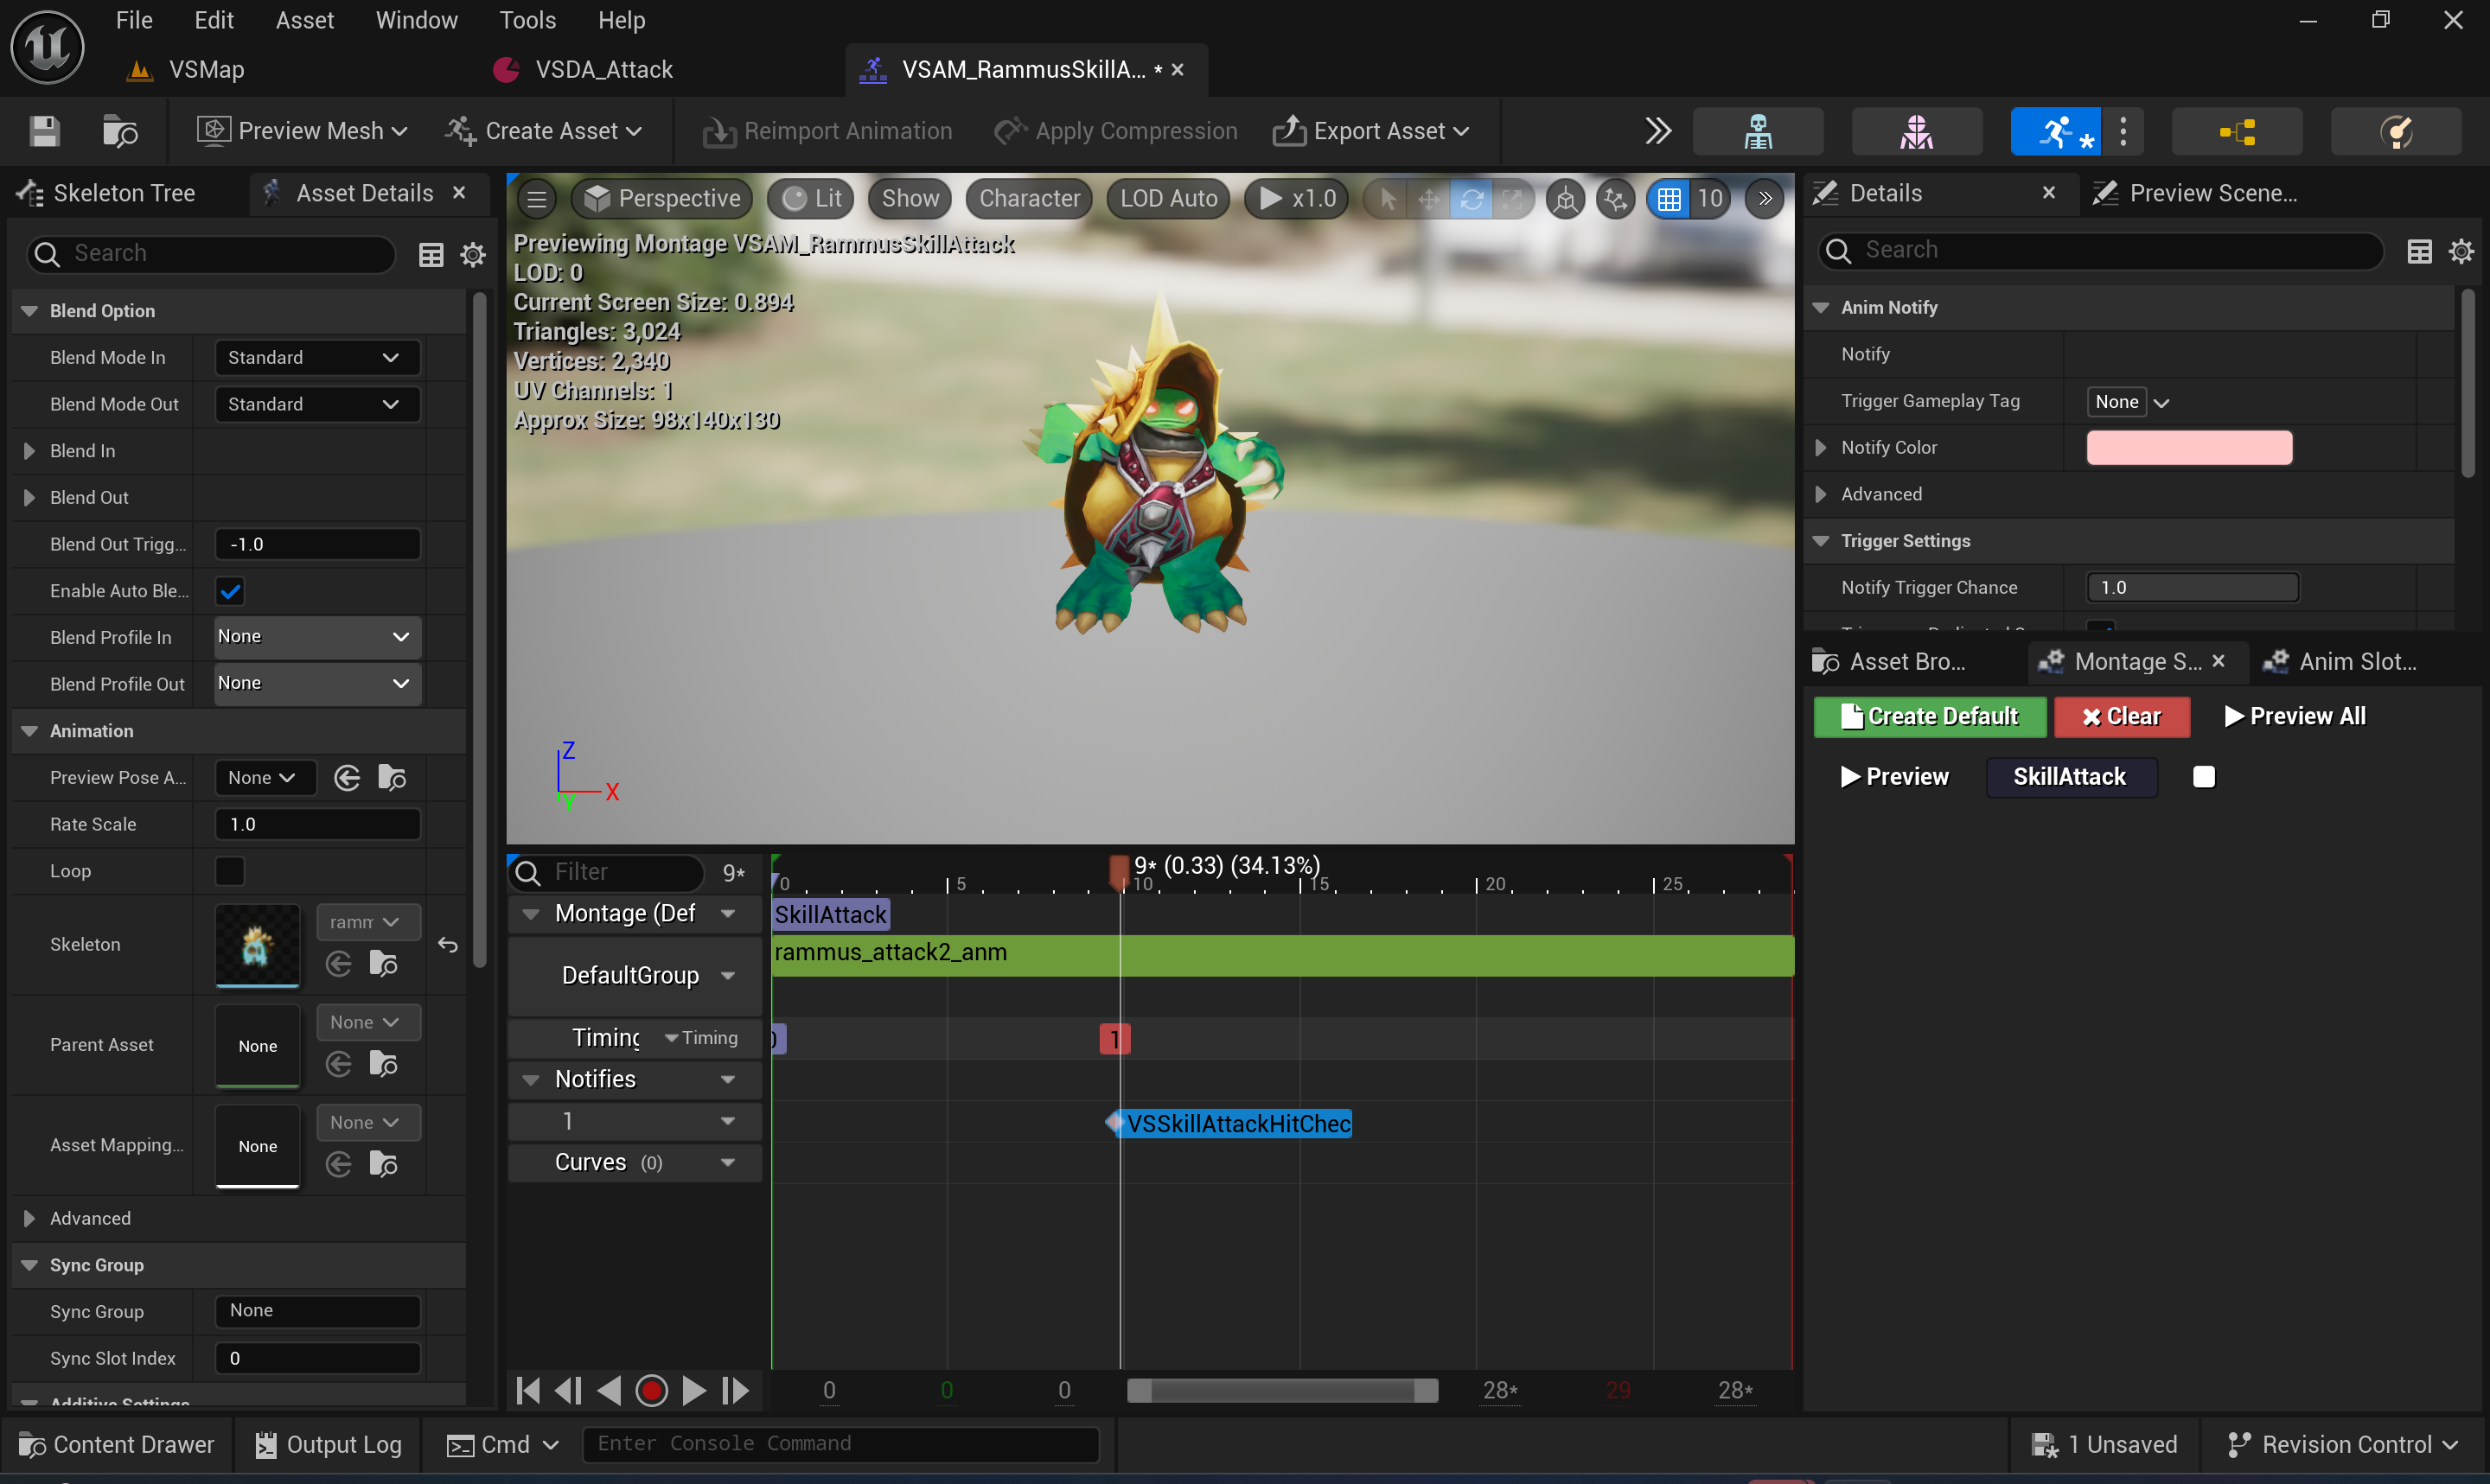Open Blend Mode In dropdown
Image resolution: width=2490 pixels, height=1484 pixels.
point(317,358)
